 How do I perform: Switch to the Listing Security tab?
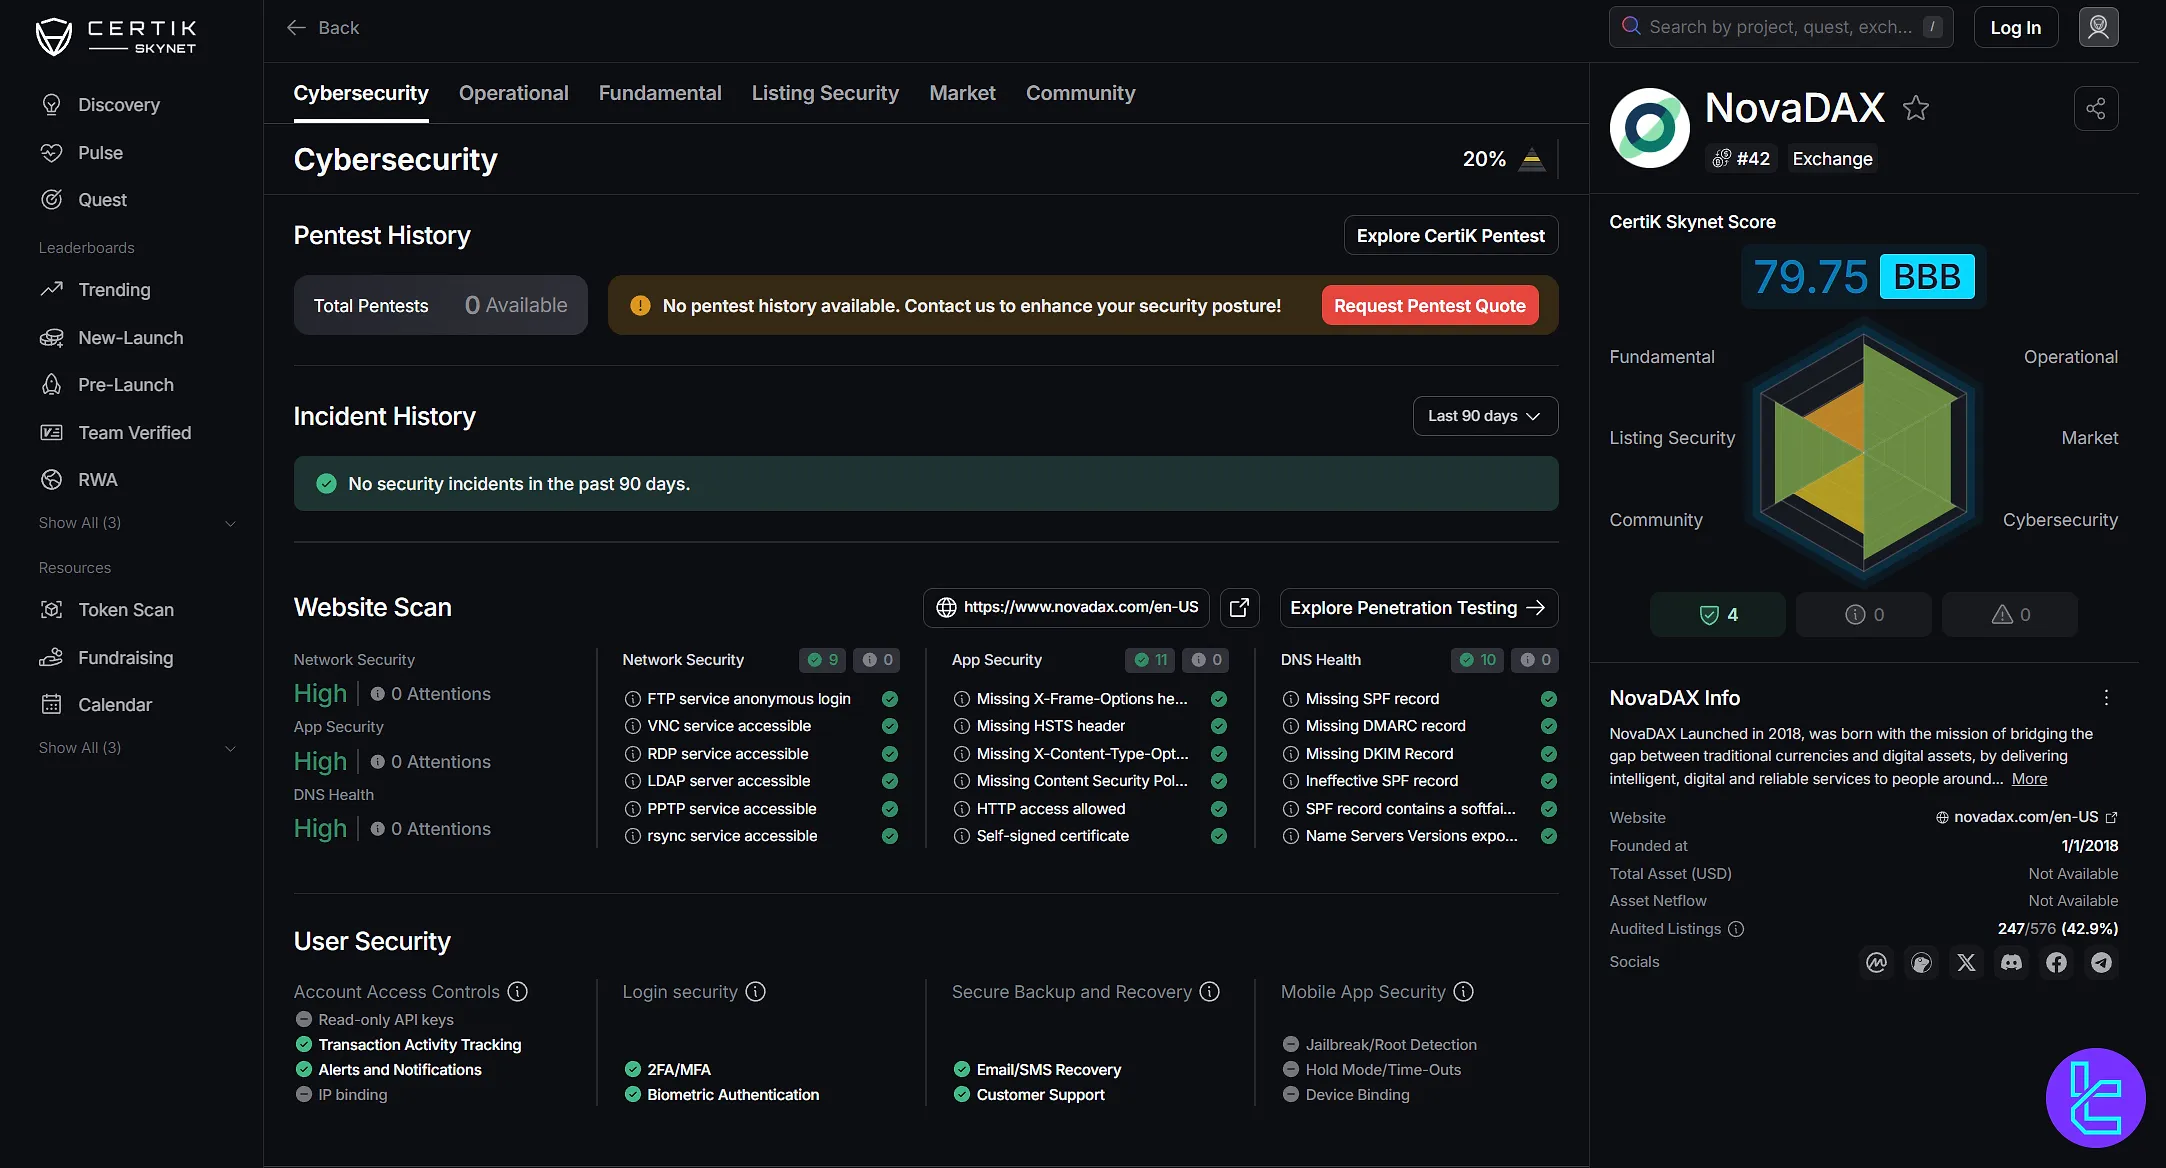[x=824, y=93]
